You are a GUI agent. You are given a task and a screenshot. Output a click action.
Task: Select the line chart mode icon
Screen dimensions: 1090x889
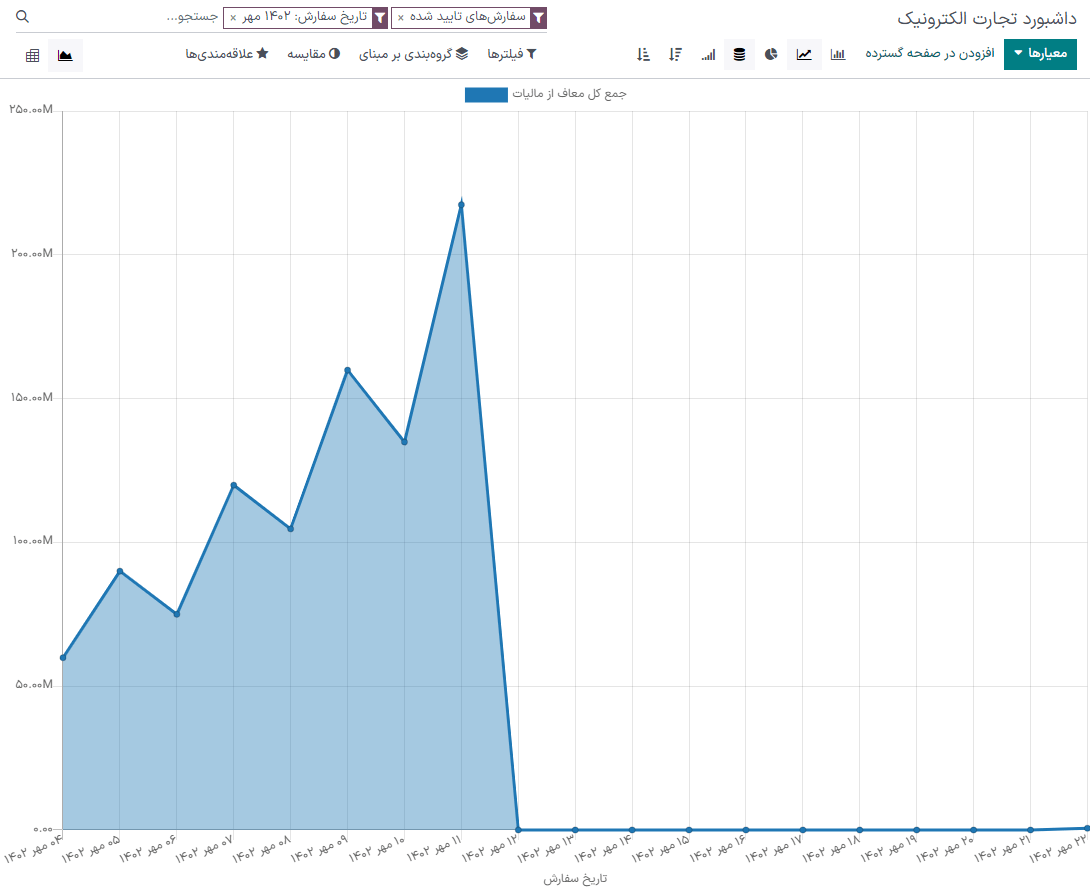(804, 54)
